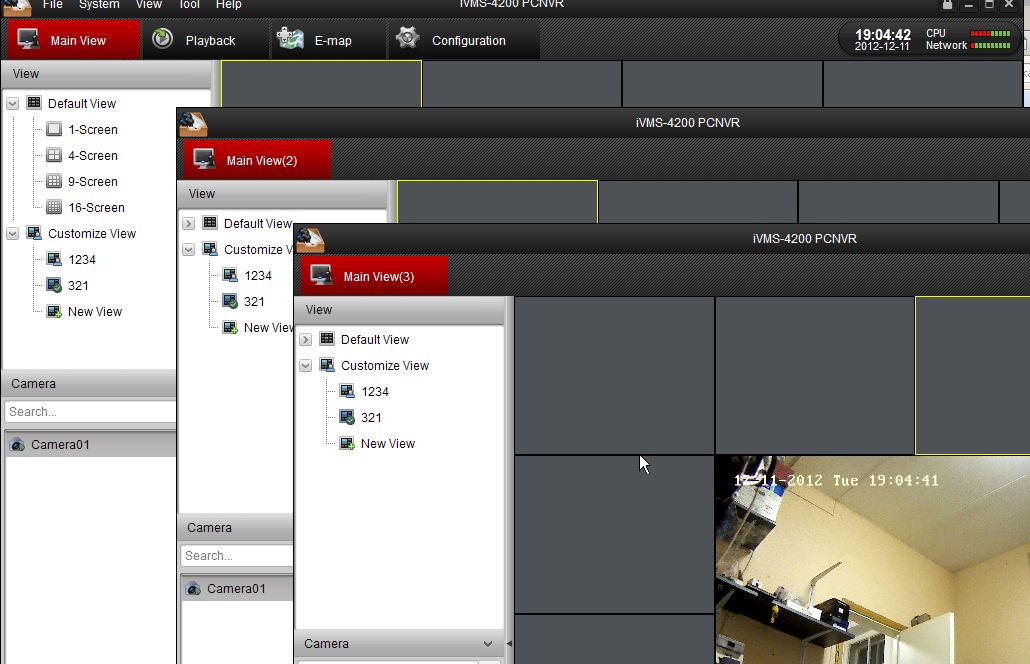
Task: Click Camera01 dome icon in main window
Action: (18, 445)
